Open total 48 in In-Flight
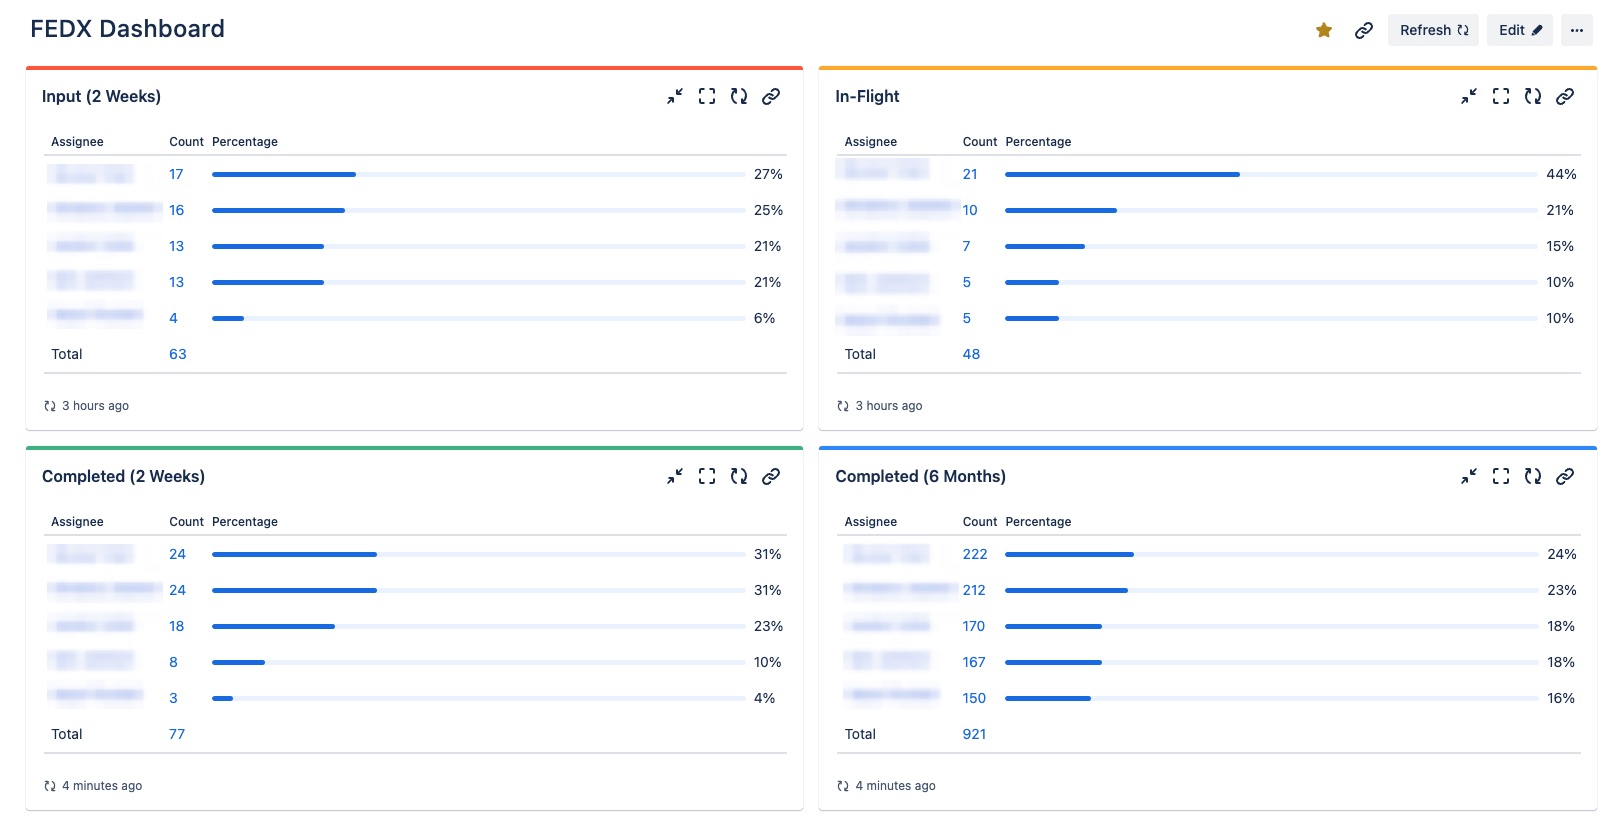The height and width of the screenshot is (818, 1615). 971,354
